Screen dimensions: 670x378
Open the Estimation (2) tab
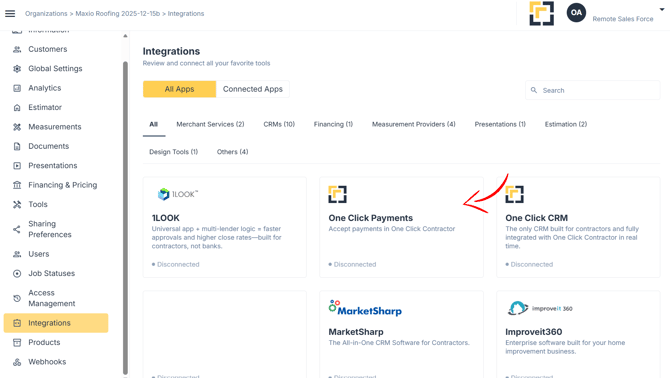(x=566, y=124)
